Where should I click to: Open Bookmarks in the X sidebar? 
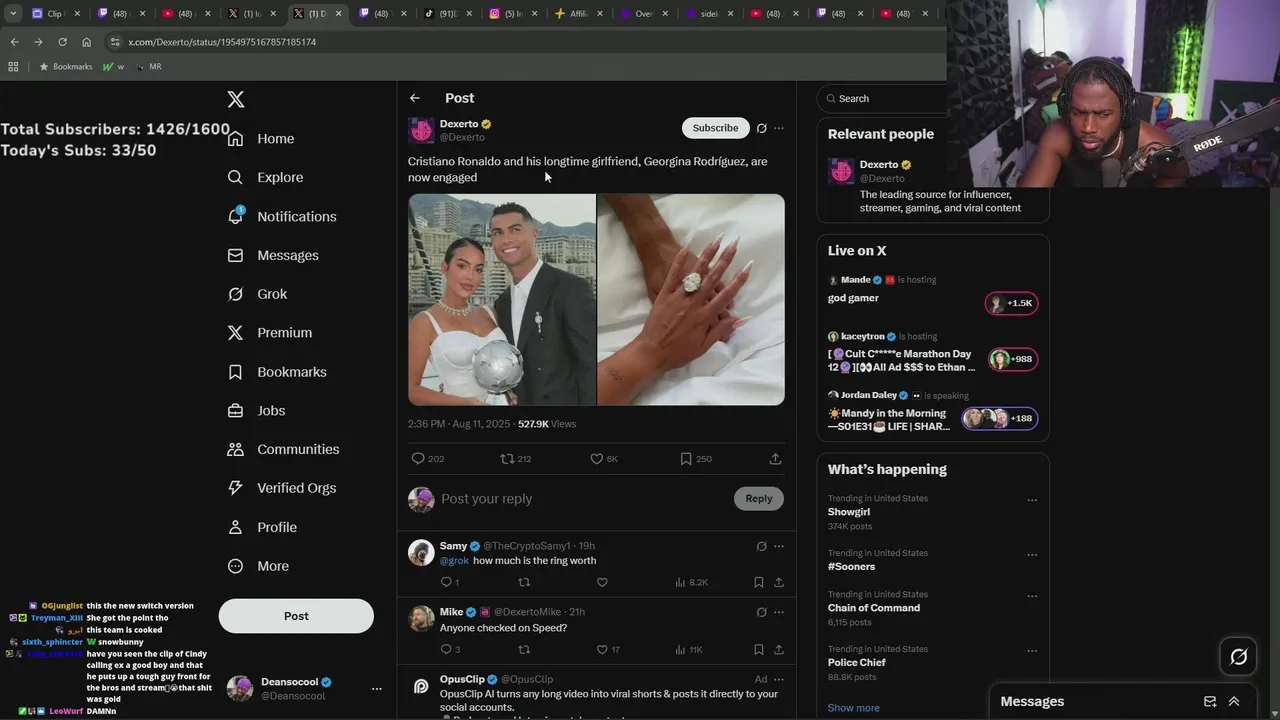[x=277, y=372]
